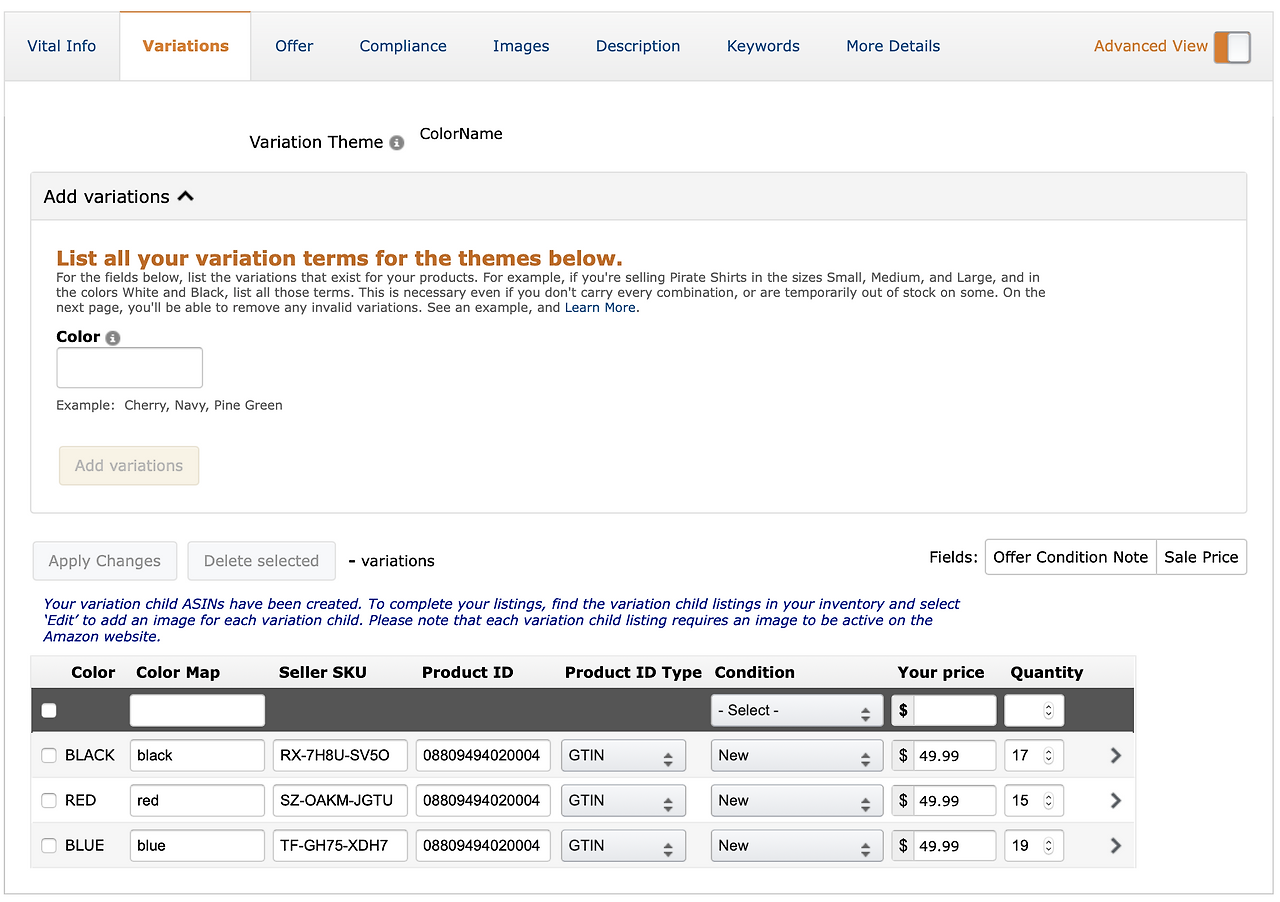Switch to the Description tab

click(638, 46)
